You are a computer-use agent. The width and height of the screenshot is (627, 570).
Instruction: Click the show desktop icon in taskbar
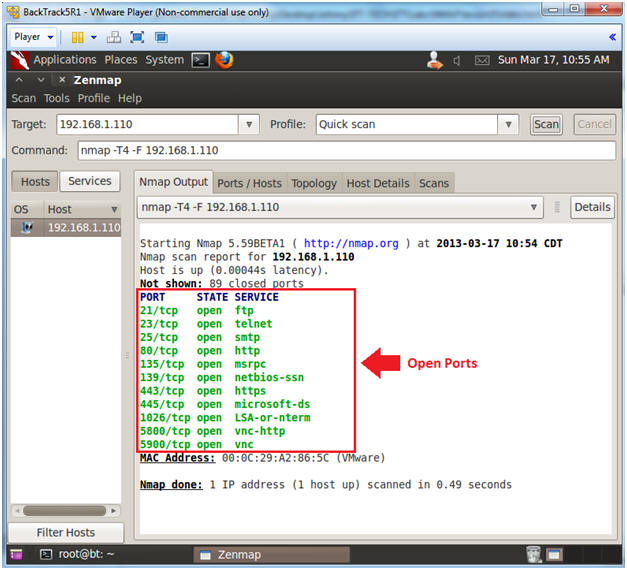tap(16, 555)
